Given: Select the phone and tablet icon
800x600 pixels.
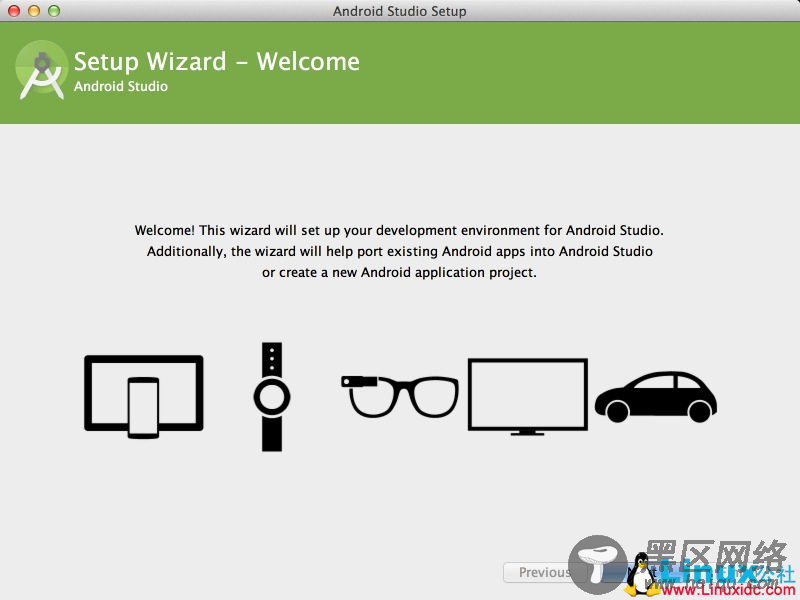Looking at the screenshot, I should click(x=144, y=397).
